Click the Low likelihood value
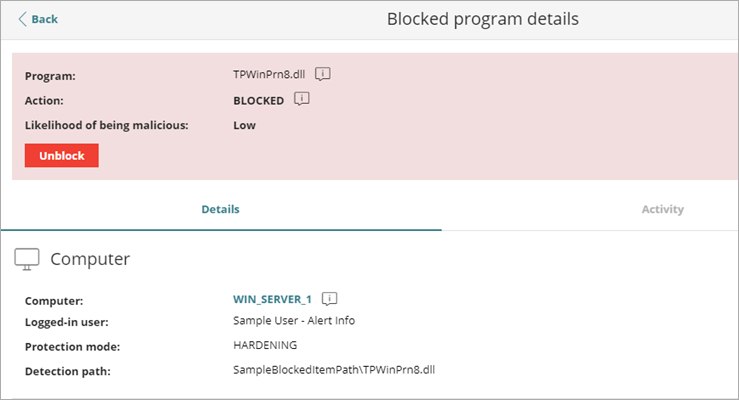Viewport: 739px width, 400px height. pyautogui.click(x=244, y=125)
